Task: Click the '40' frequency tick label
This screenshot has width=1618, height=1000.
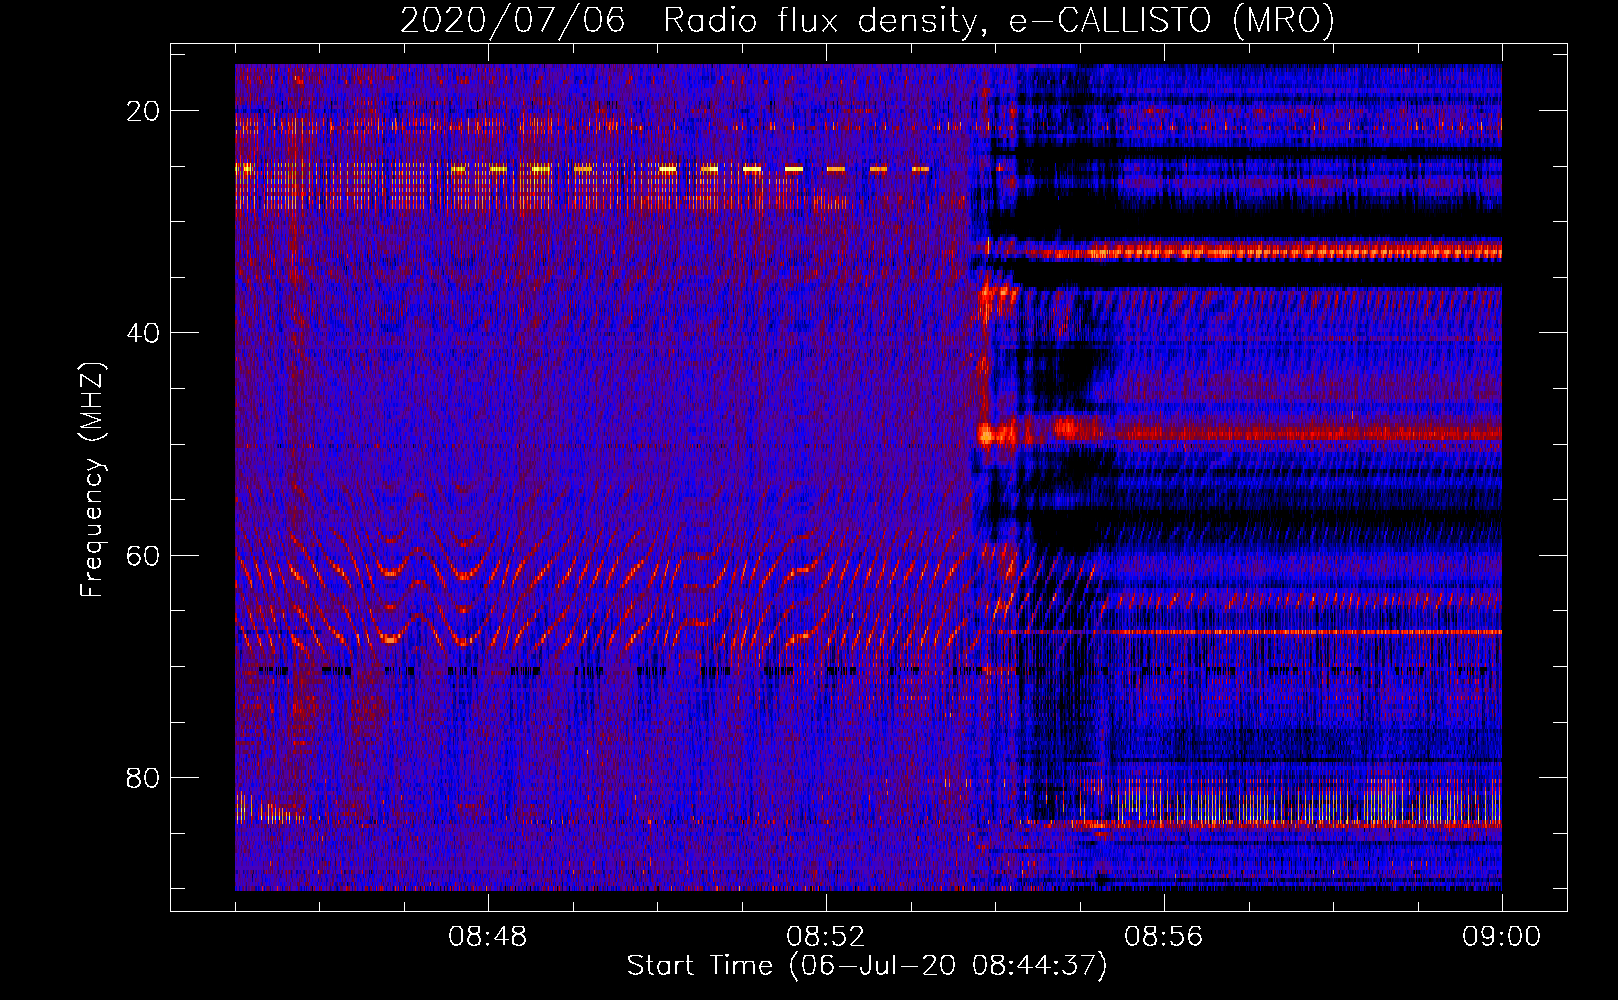Action: click(x=143, y=333)
